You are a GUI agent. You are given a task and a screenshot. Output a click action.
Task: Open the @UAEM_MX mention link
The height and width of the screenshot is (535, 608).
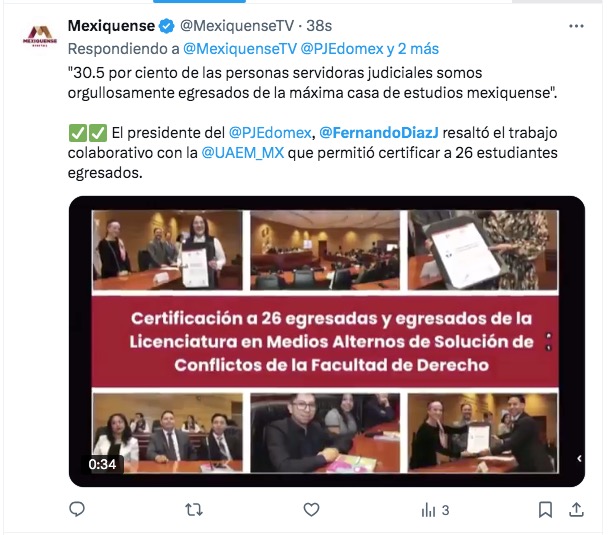[x=243, y=153]
